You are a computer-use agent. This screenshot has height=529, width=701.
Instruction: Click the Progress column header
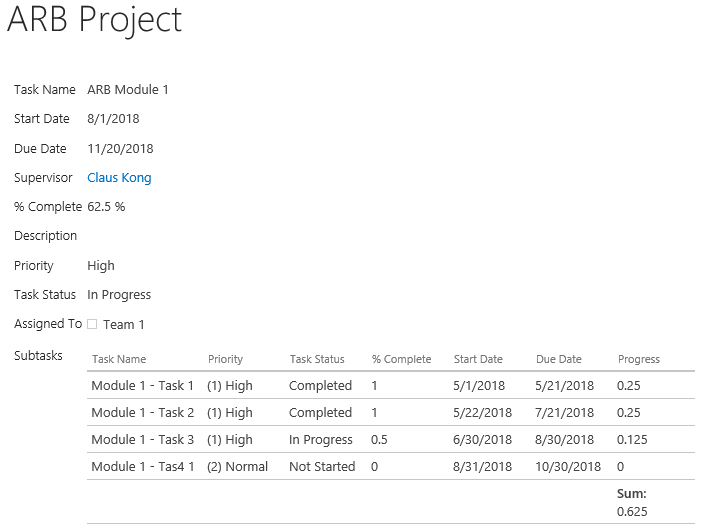click(x=639, y=359)
